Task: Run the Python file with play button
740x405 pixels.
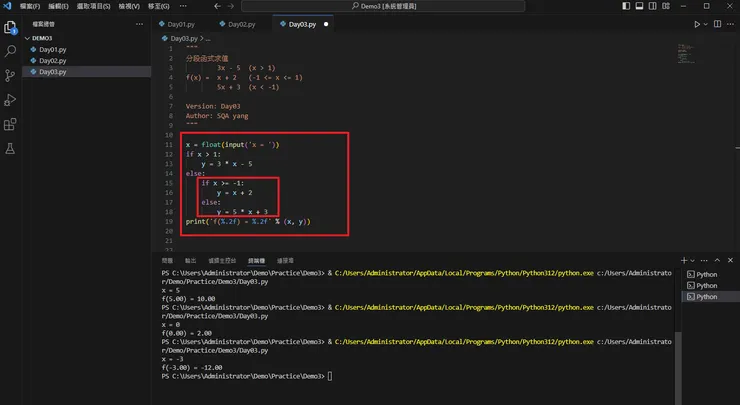Action: click(698, 24)
